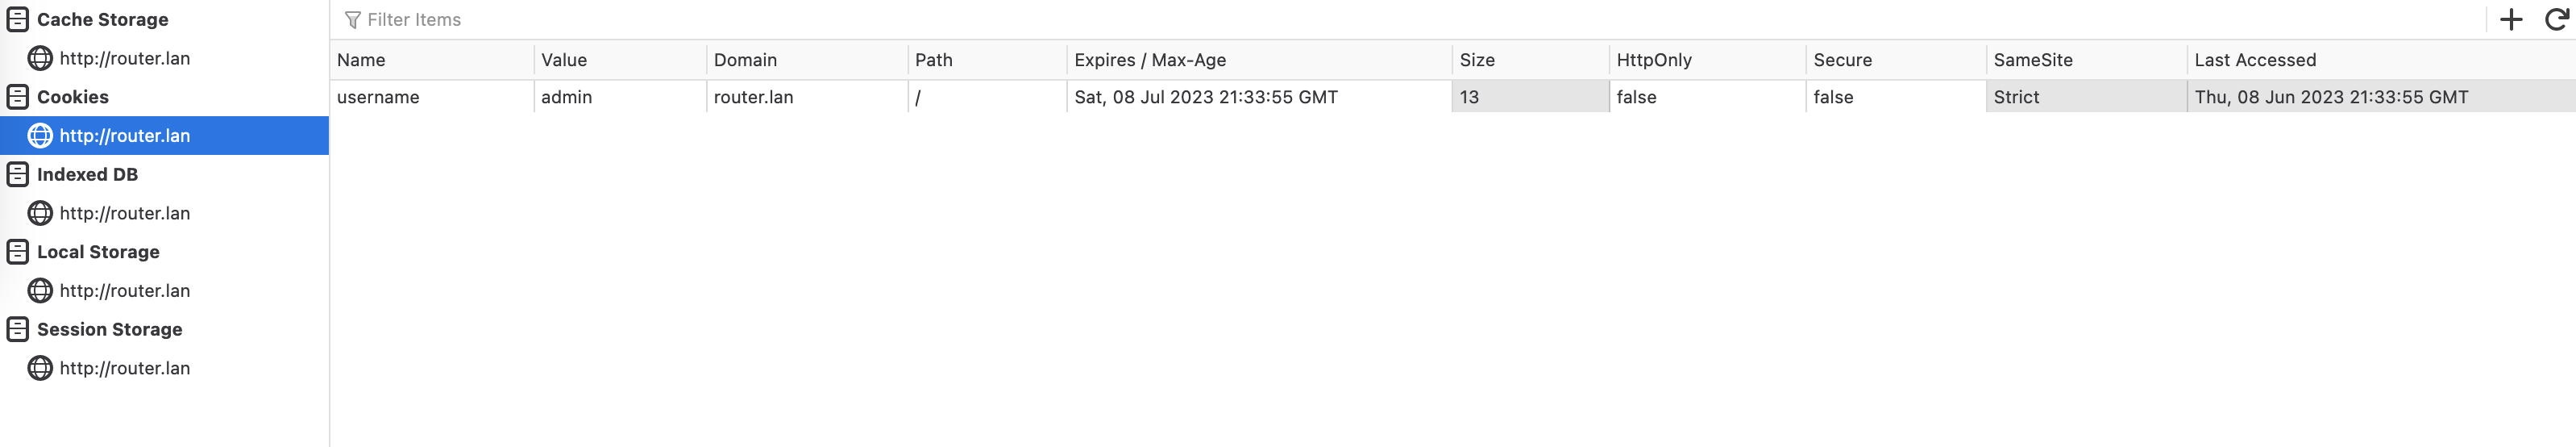Click the refresh storage icon
This screenshot has height=447, width=2576.
[x=2555, y=20]
